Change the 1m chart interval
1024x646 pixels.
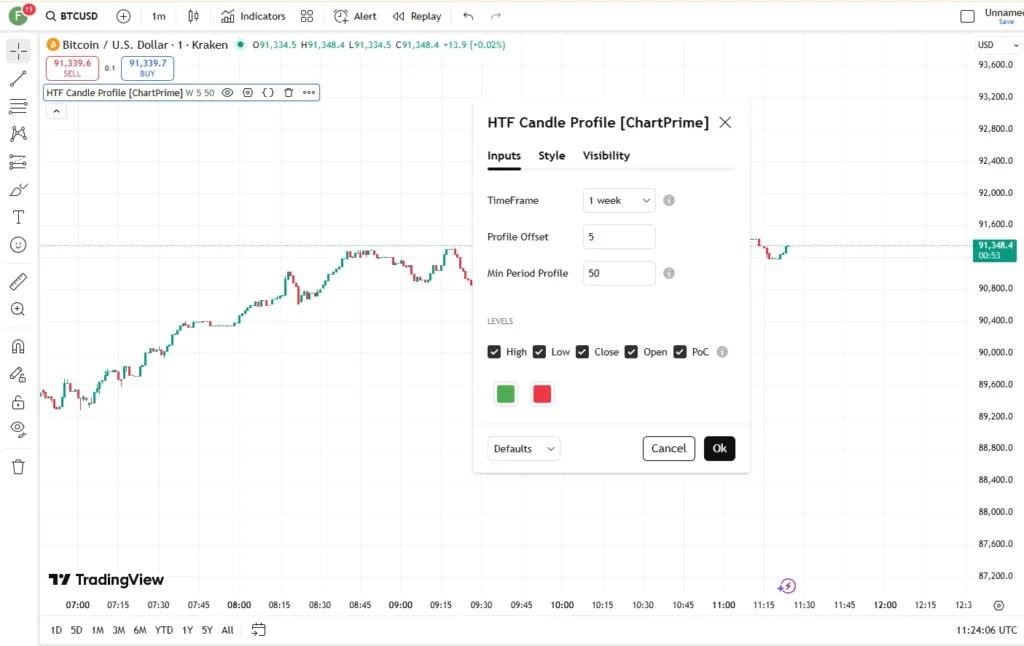coord(159,16)
